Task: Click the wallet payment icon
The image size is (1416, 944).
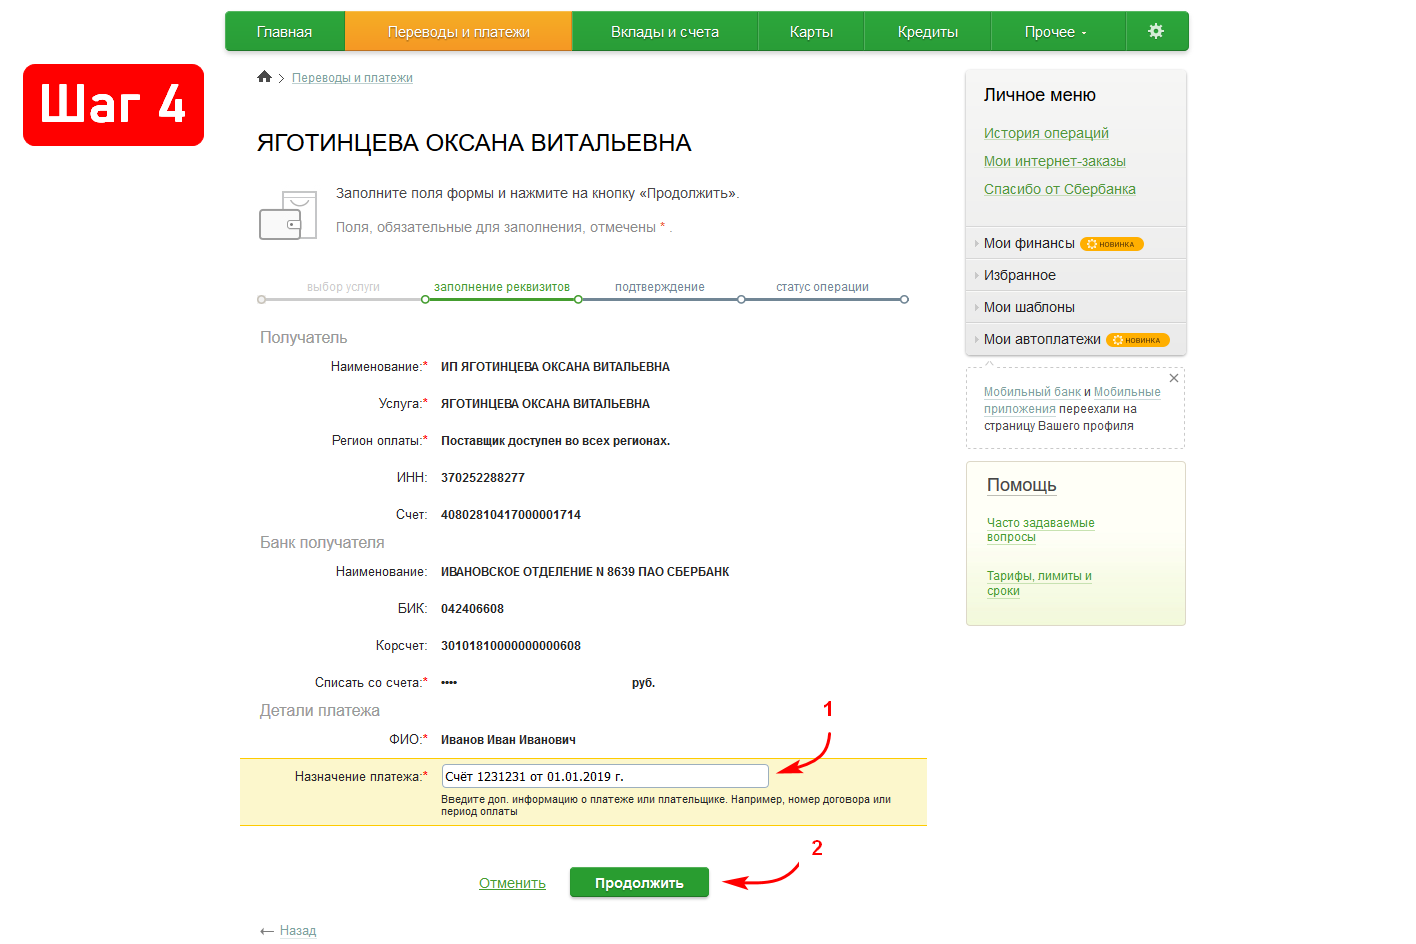Action: [x=287, y=216]
